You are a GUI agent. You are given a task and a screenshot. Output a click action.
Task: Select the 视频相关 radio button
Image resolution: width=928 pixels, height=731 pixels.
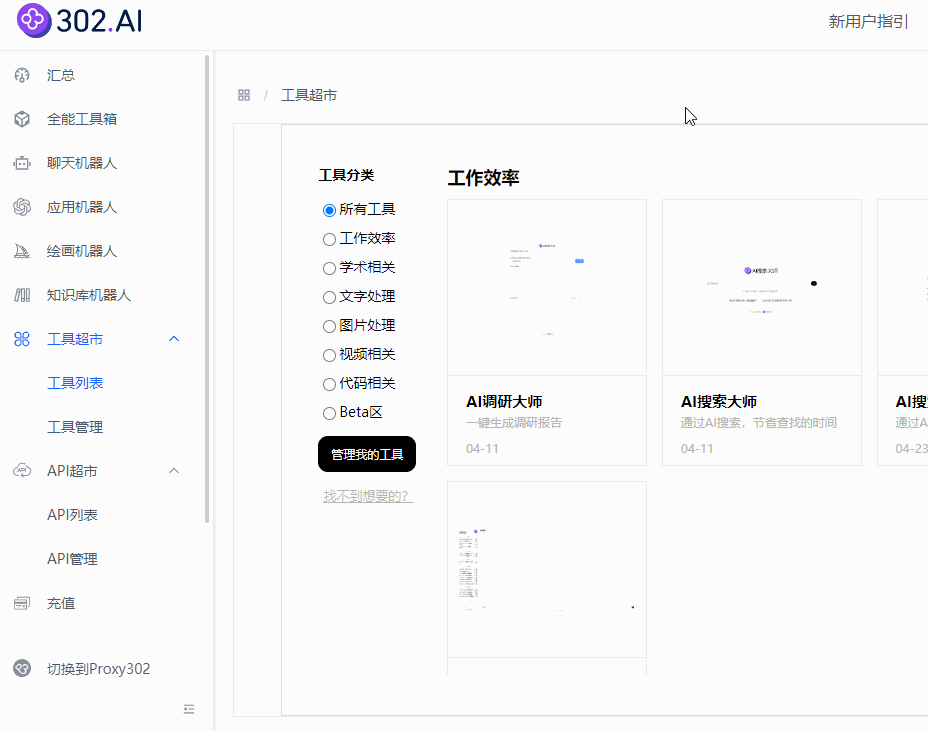(329, 355)
